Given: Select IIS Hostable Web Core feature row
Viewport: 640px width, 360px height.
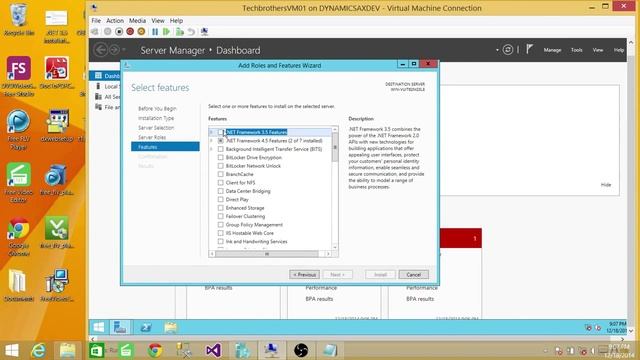Looking at the screenshot, I should [249, 233].
